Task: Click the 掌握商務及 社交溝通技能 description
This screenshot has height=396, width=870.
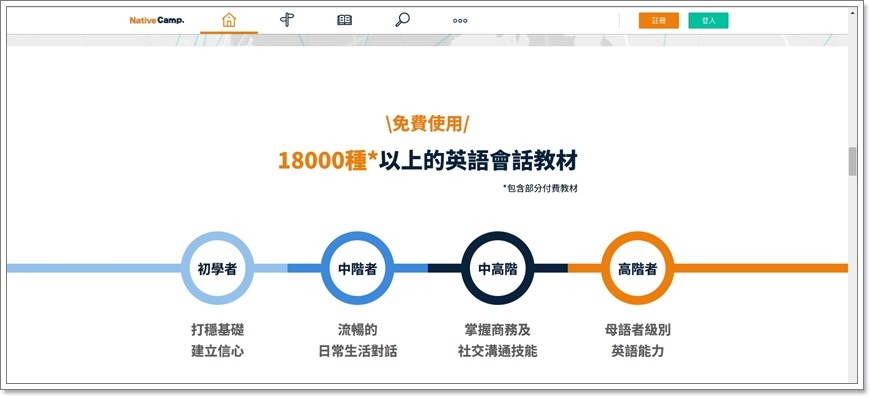Action: [498, 341]
